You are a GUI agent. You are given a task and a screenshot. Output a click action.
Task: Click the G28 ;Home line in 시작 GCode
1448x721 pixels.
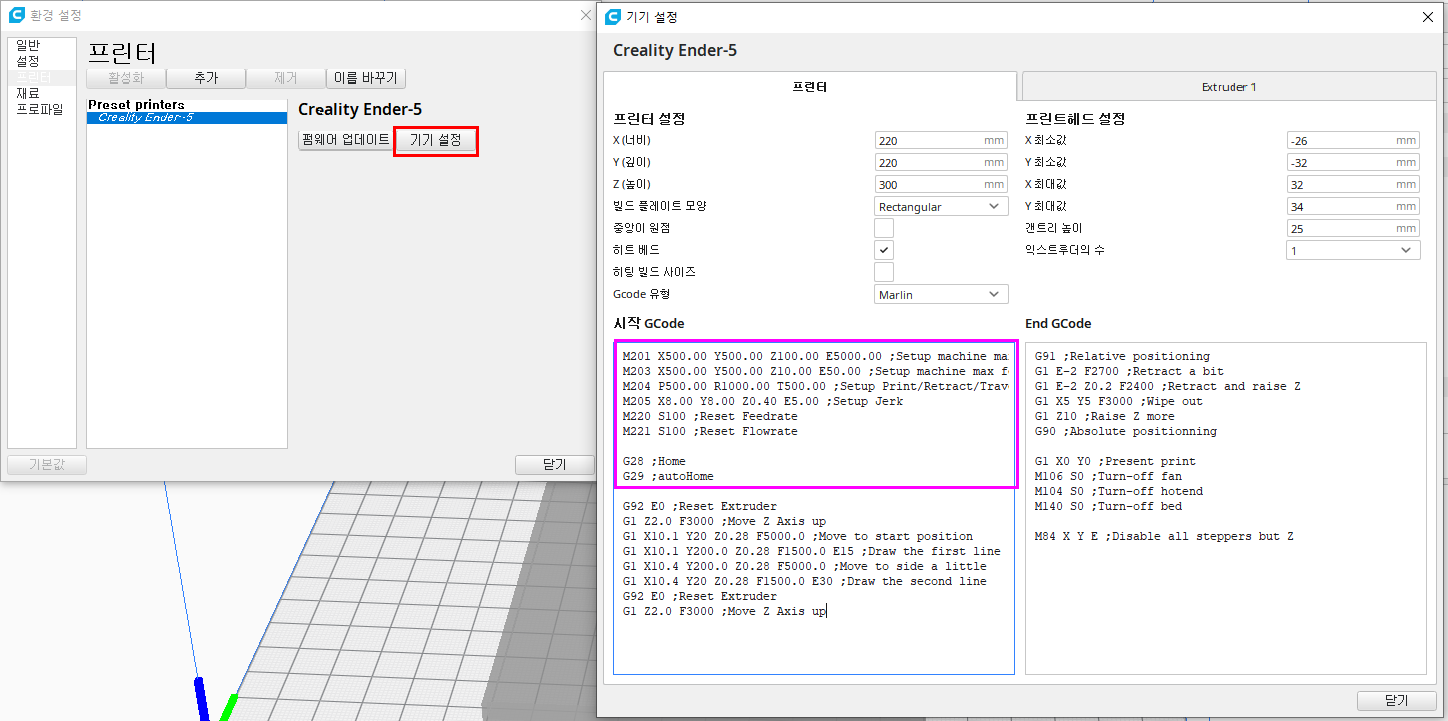tap(654, 461)
